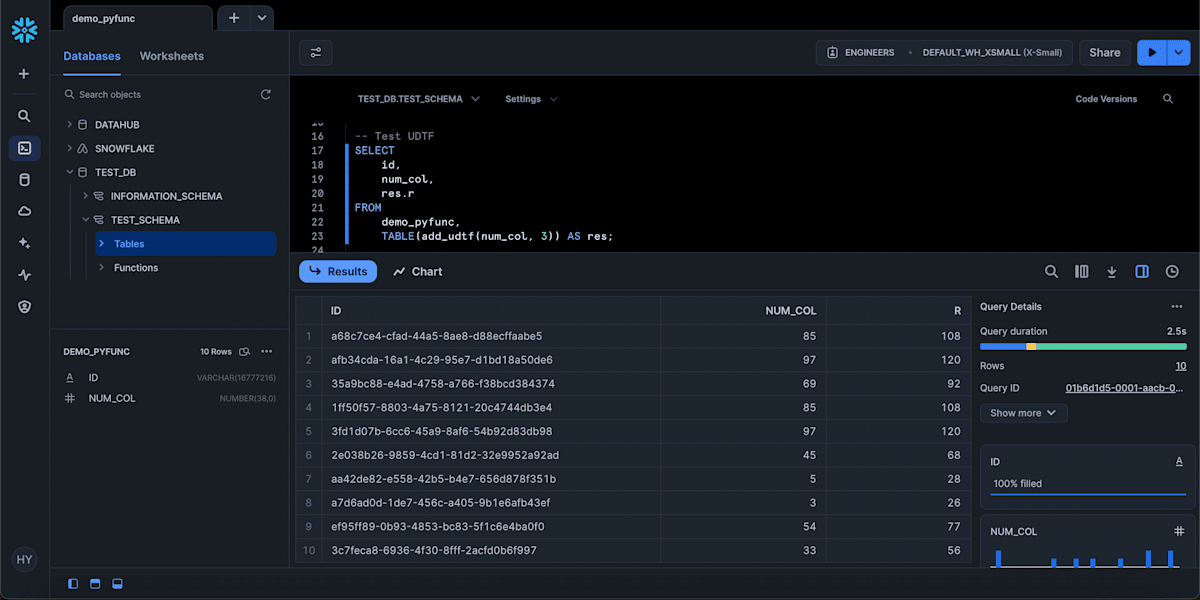1200x600 pixels.
Task: Open the query history clock icon
Action: [1172, 271]
